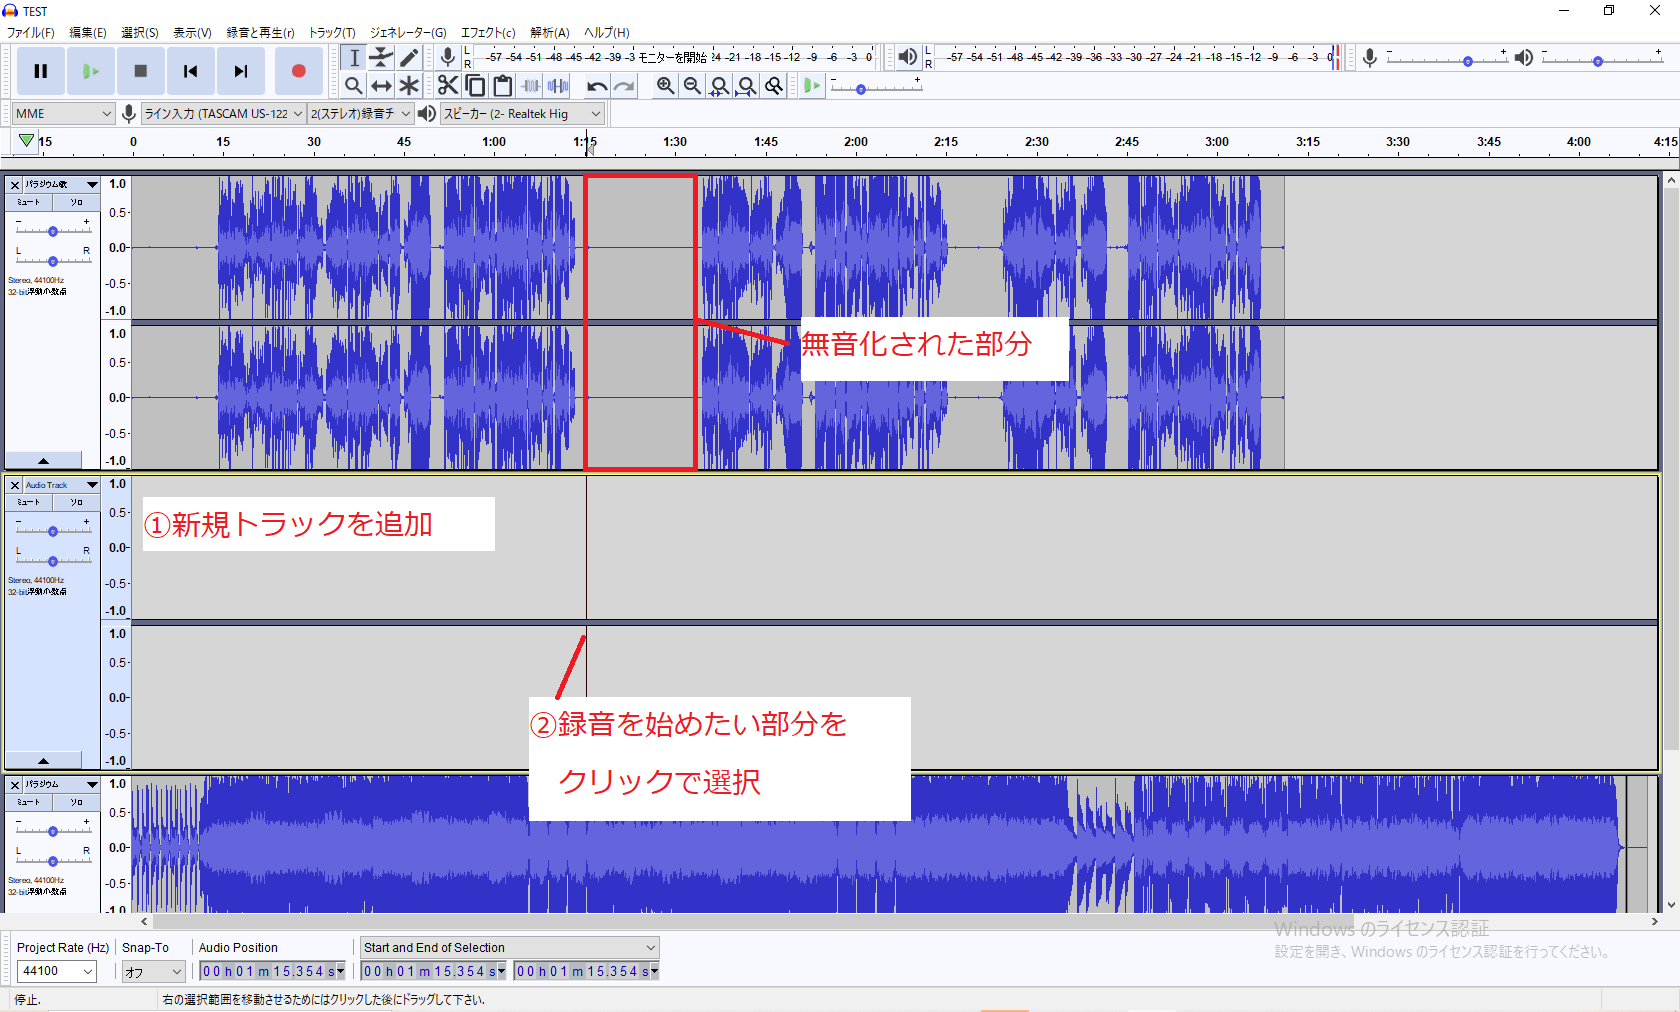Open the MME audio host dropdown
This screenshot has width=1680, height=1012.
(x=62, y=114)
